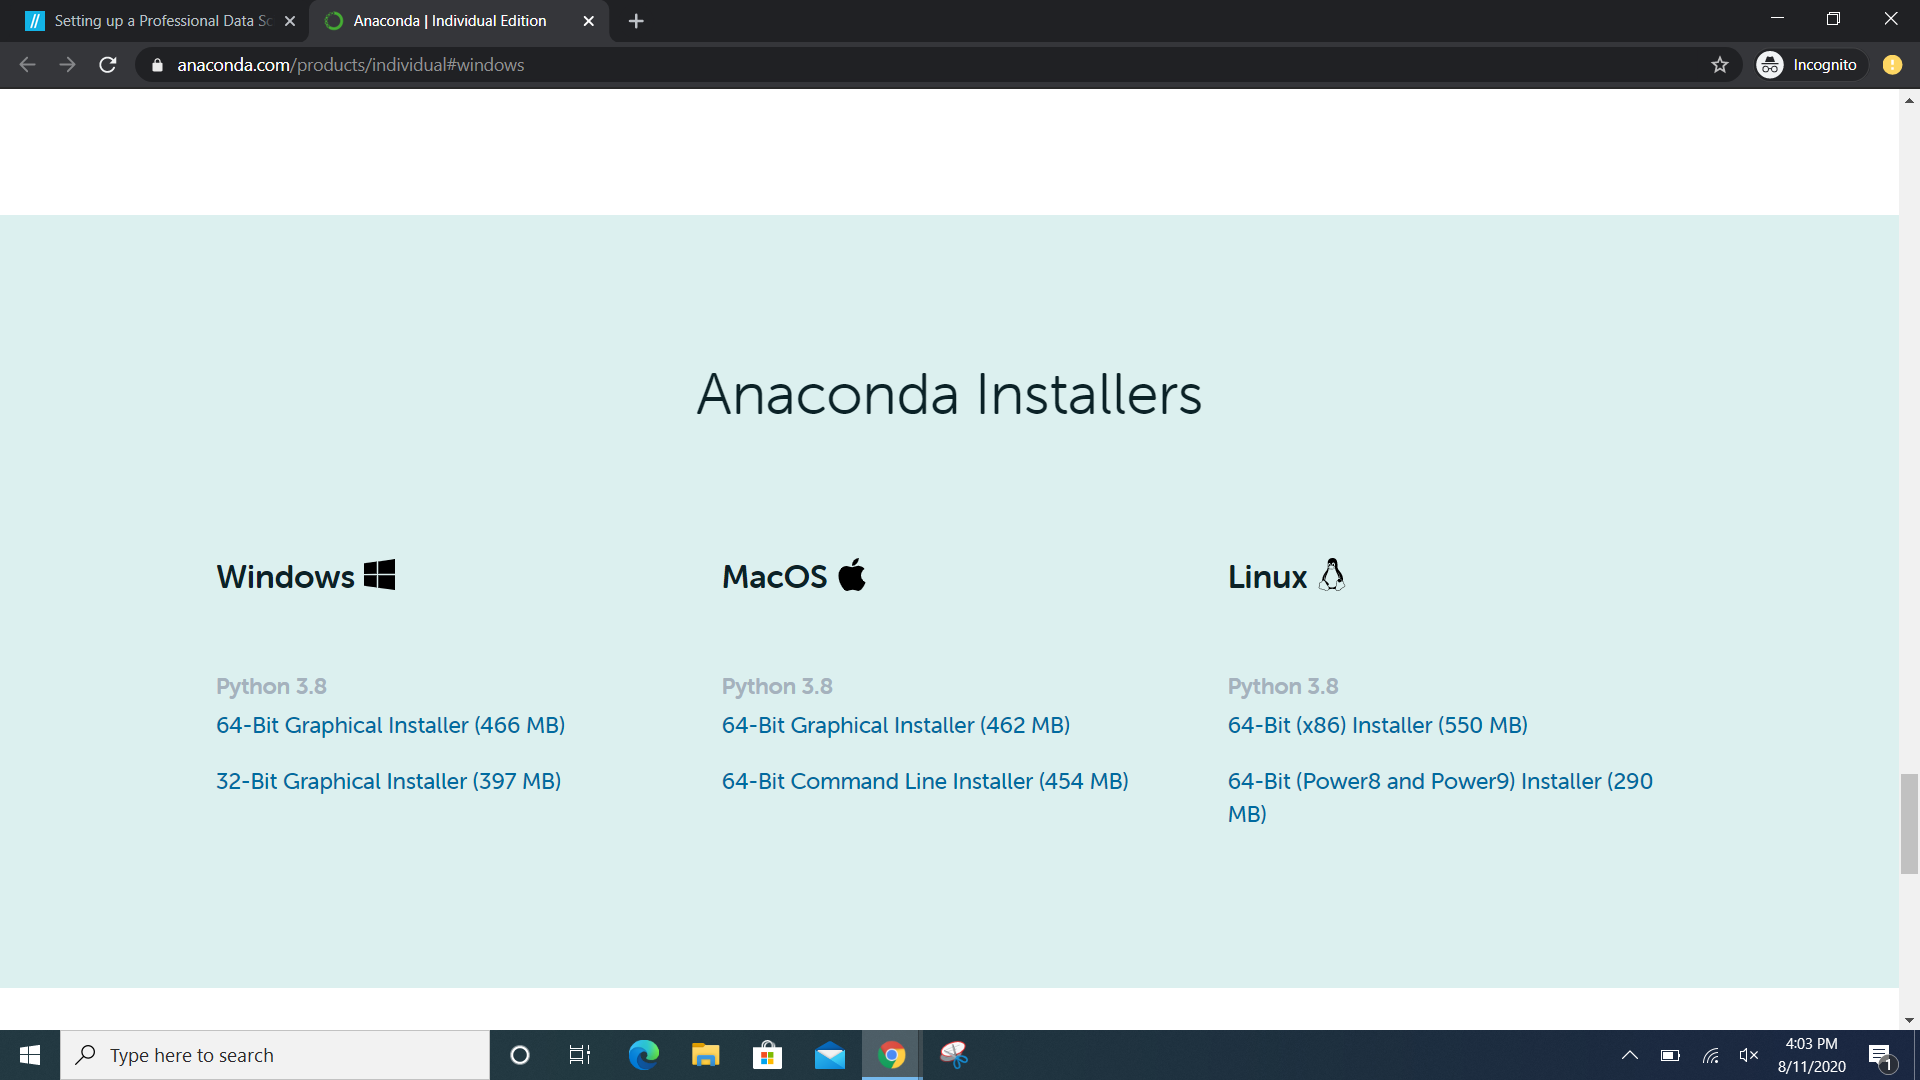The image size is (1920, 1080).
Task: Download Linux 64-Bit (x86) Installer
Action: 1377,725
